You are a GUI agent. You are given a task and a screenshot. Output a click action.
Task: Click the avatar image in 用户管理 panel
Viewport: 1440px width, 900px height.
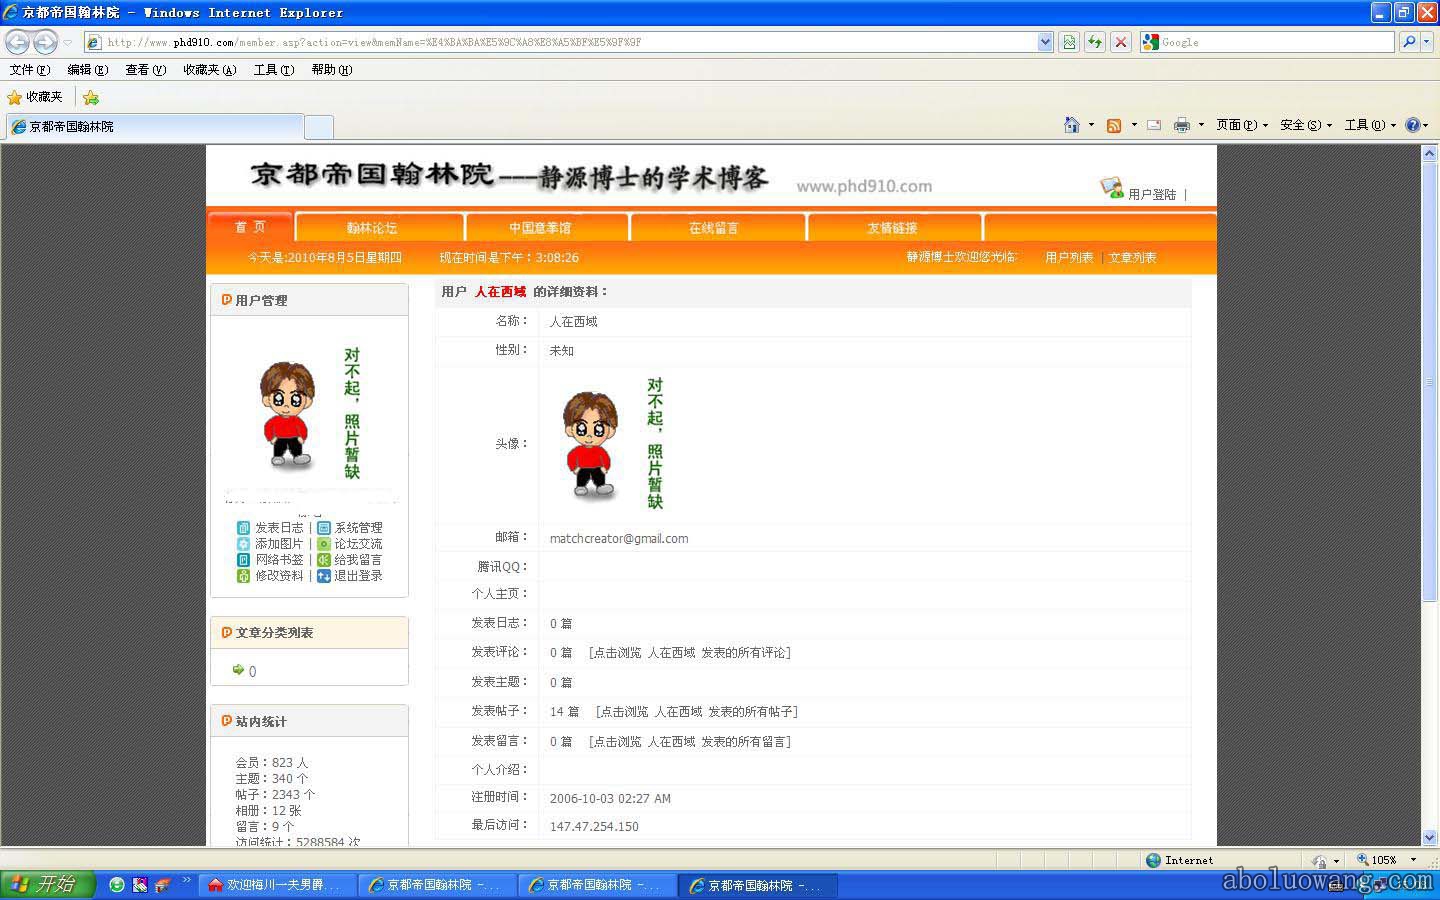pyautogui.click(x=309, y=414)
